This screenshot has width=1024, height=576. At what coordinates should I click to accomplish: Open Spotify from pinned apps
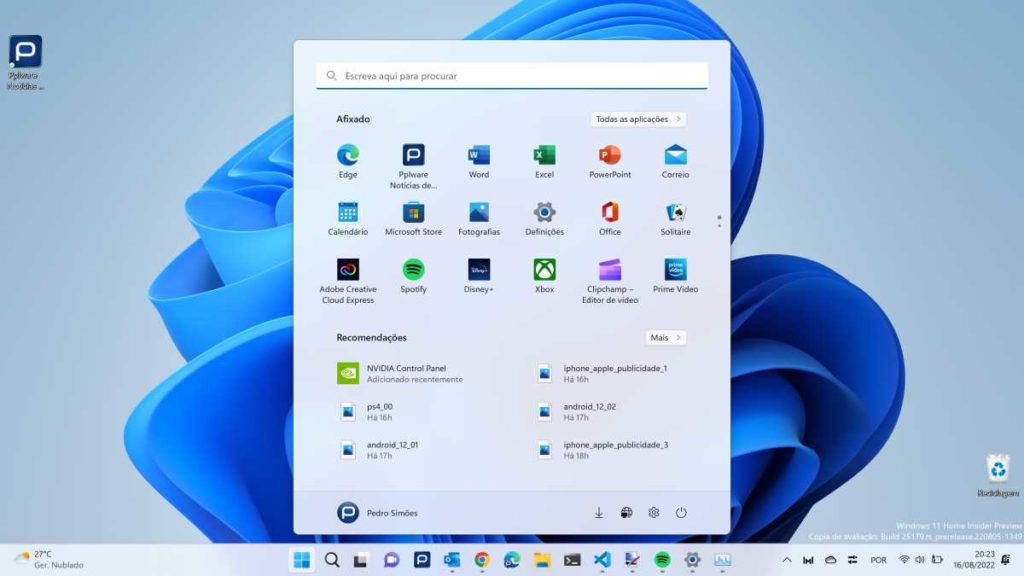413,276
